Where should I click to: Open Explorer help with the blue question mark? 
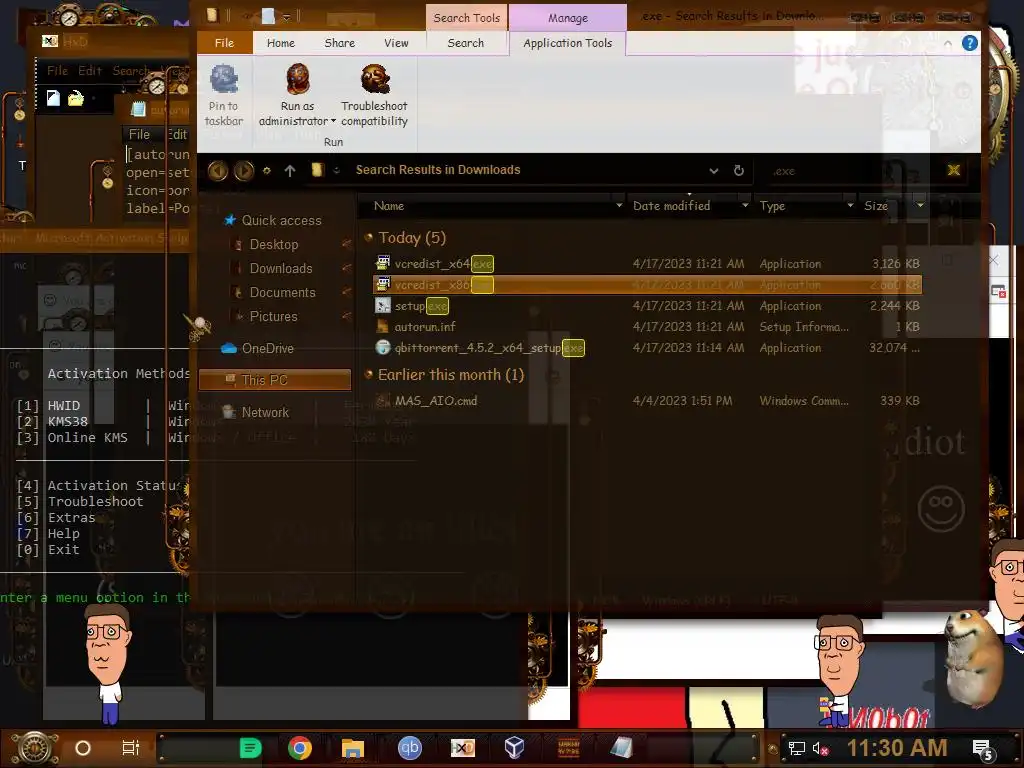(x=970, y=43)
